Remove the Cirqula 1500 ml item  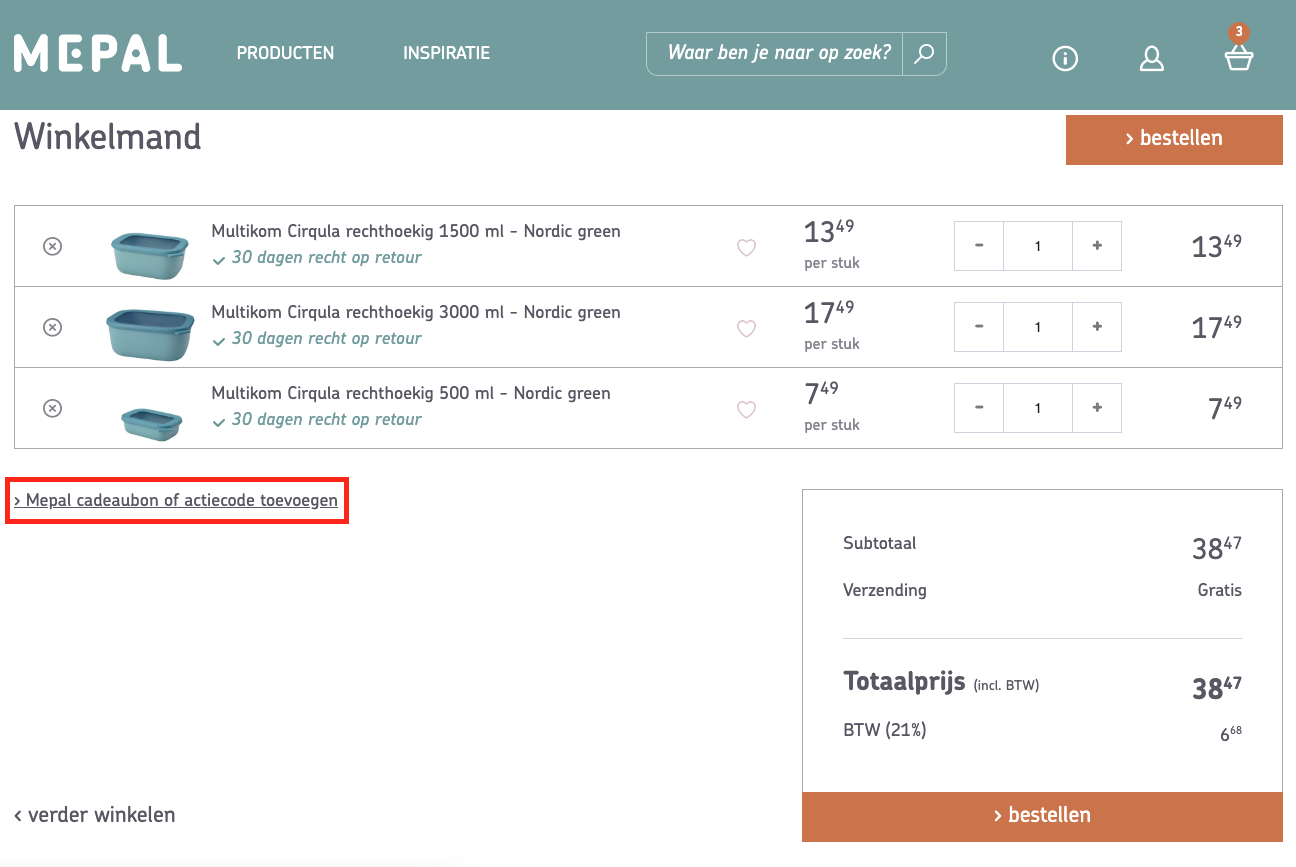(x=53, y=246)
